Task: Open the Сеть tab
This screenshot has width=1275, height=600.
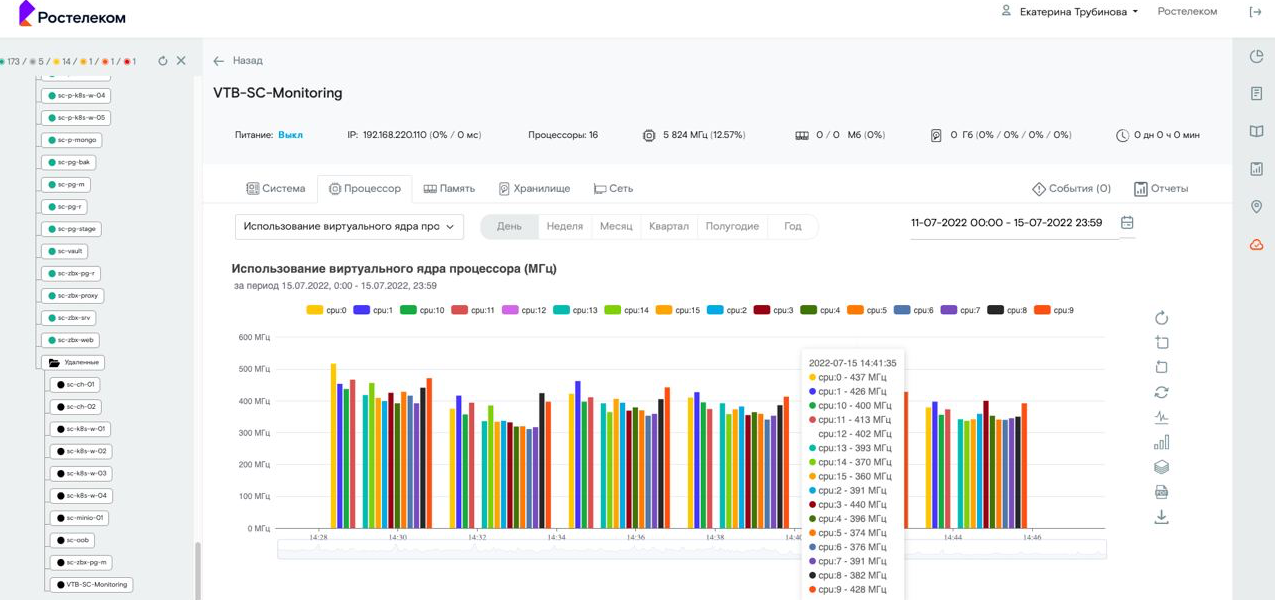Action: click(x=613, y=189)
